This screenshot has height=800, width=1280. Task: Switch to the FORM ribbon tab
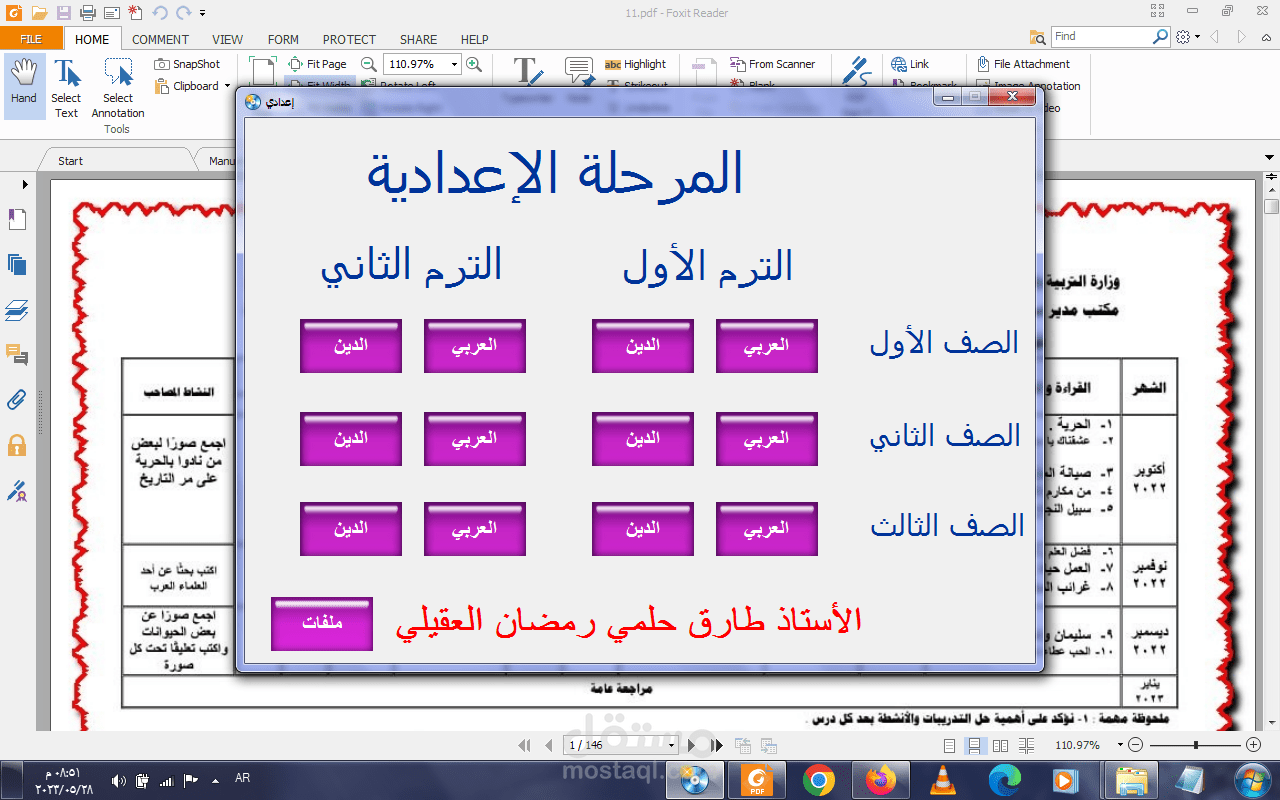tap(283, 40)
